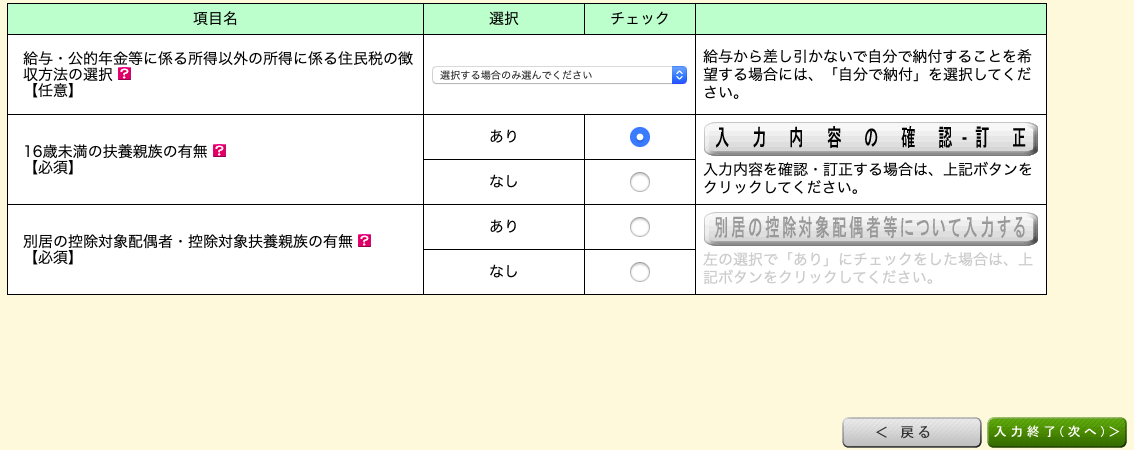Click 入力内容の確認・訂正 button
Screen dimensions: 1134x450
tap(870, 139)
